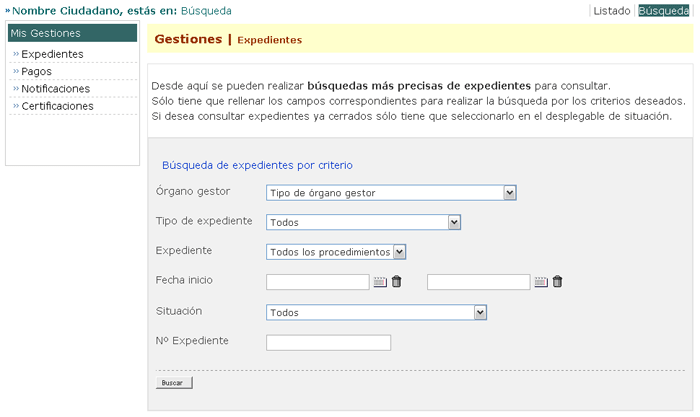Click the first Fecha inicio date field
The image size is (700, 417).
[x=318, y=282]
